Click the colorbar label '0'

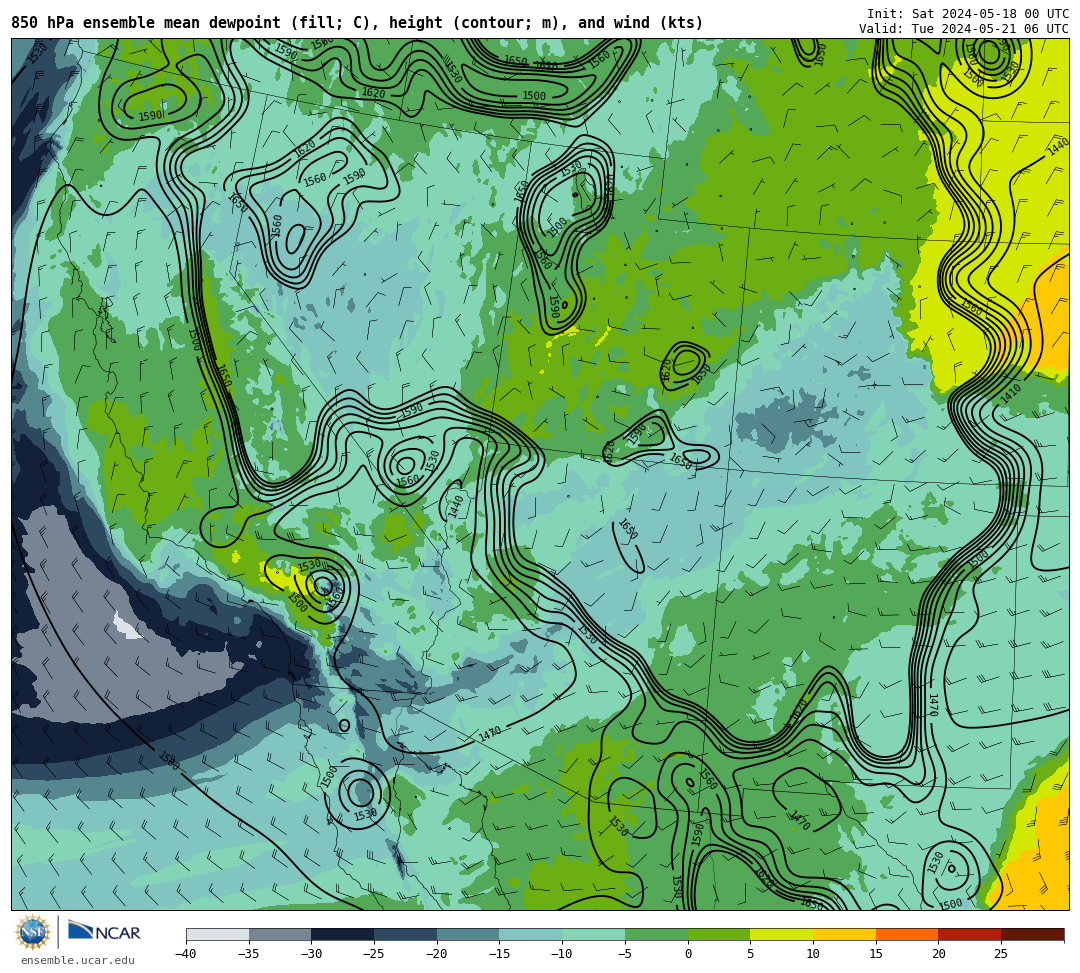688,954
